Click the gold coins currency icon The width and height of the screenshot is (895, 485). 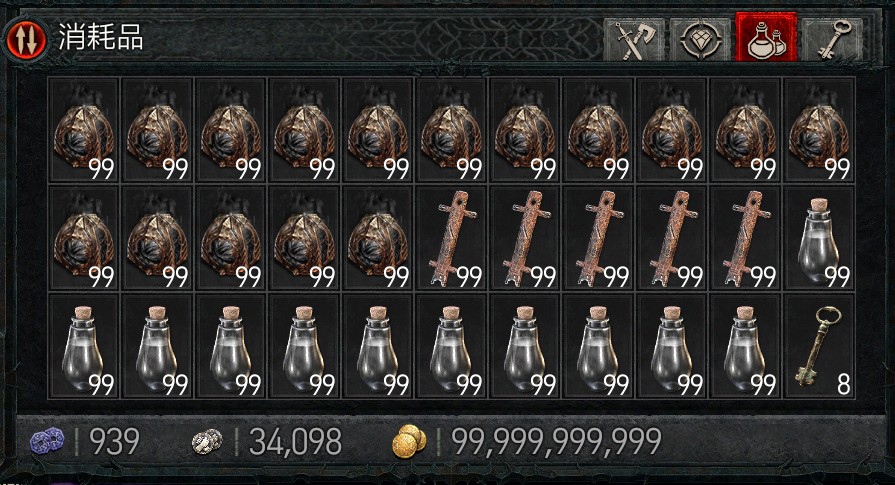409,441
